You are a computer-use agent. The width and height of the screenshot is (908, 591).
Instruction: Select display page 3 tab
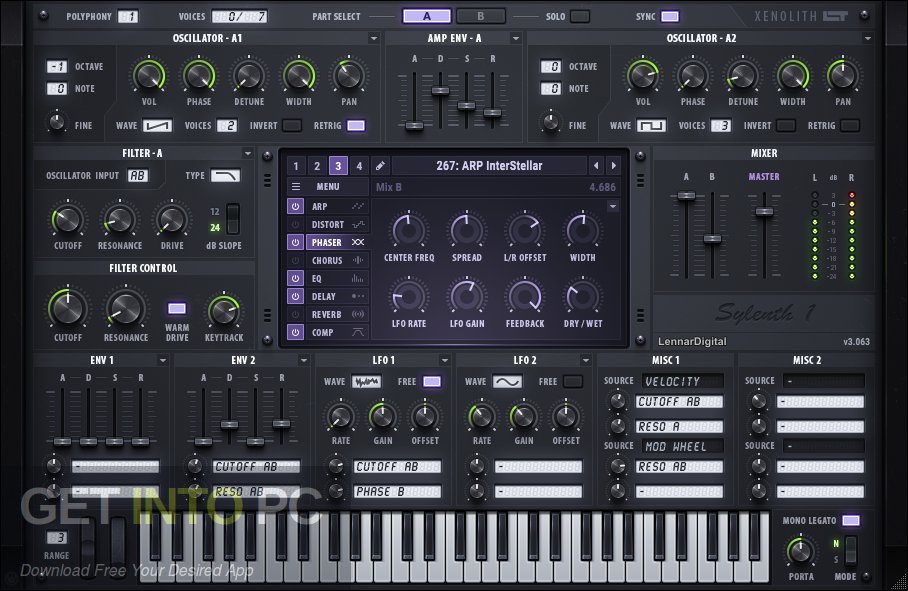pos(338,166)
